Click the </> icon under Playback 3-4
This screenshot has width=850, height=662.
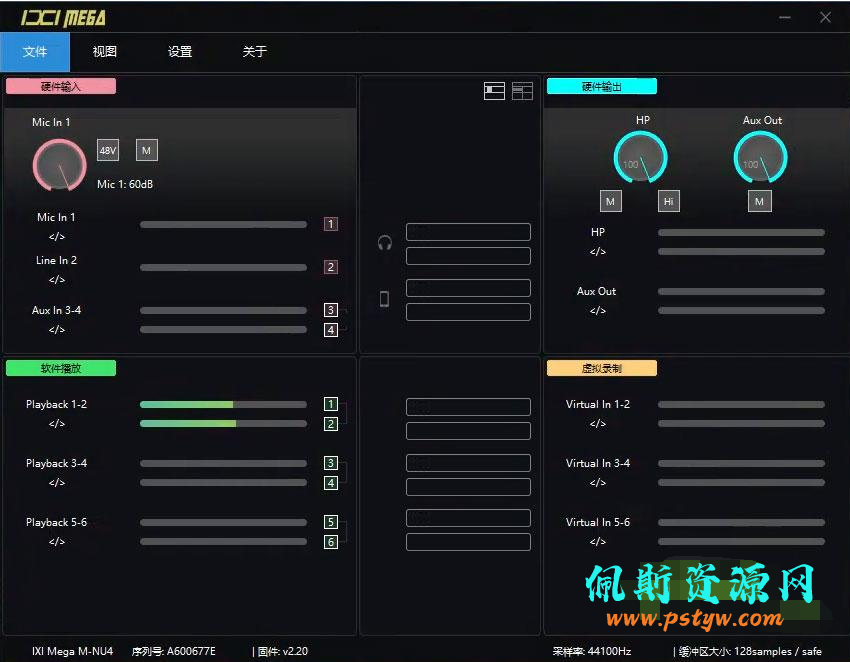pos(57,483)
